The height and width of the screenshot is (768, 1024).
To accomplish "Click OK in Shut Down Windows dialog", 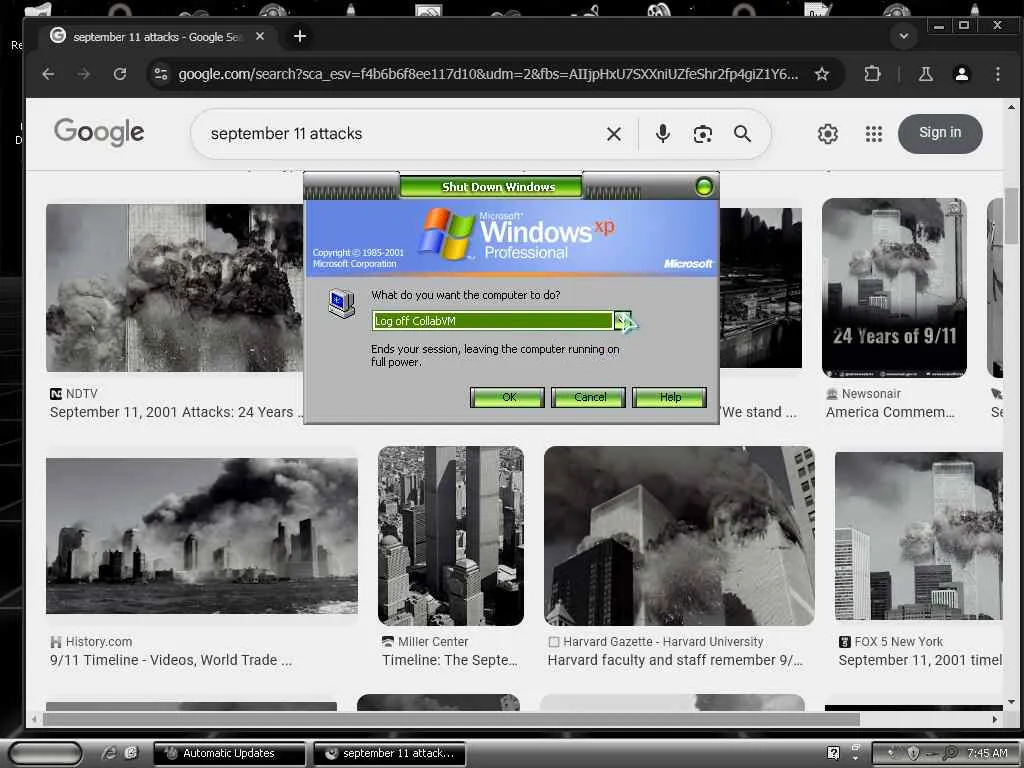I will (x=507, y=397).
